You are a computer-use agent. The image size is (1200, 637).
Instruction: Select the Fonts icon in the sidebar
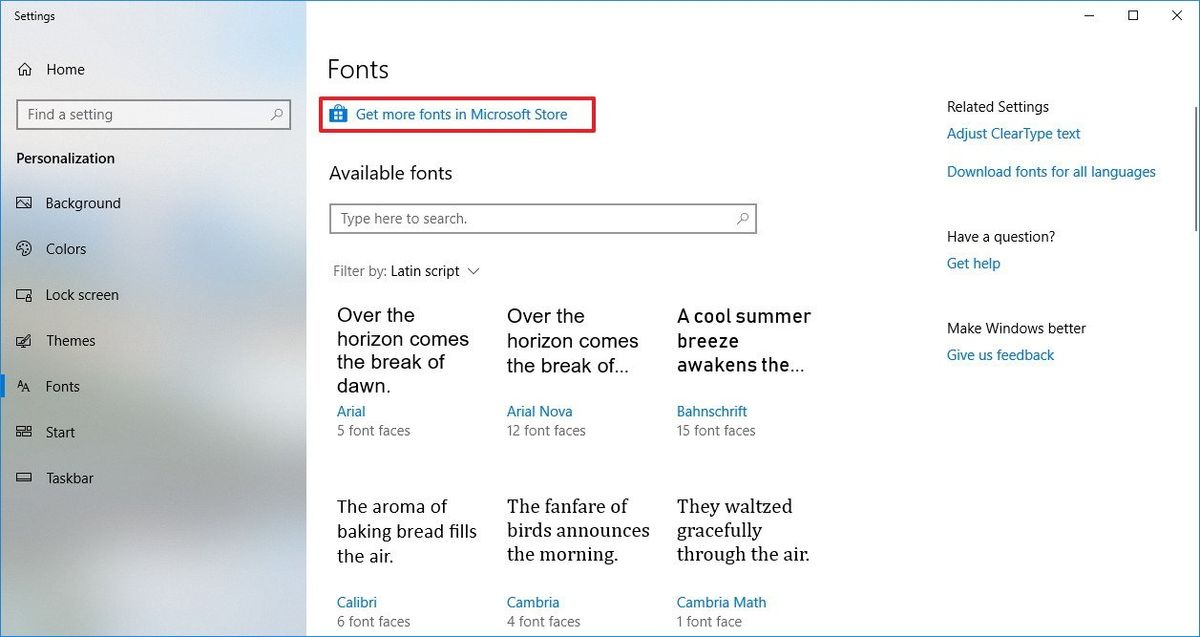coord(24,387)
